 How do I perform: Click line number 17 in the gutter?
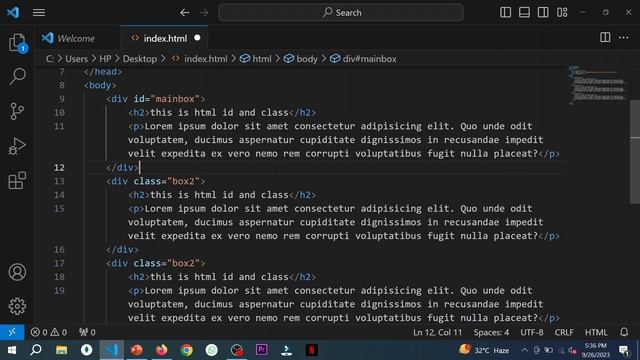(59, 263)
